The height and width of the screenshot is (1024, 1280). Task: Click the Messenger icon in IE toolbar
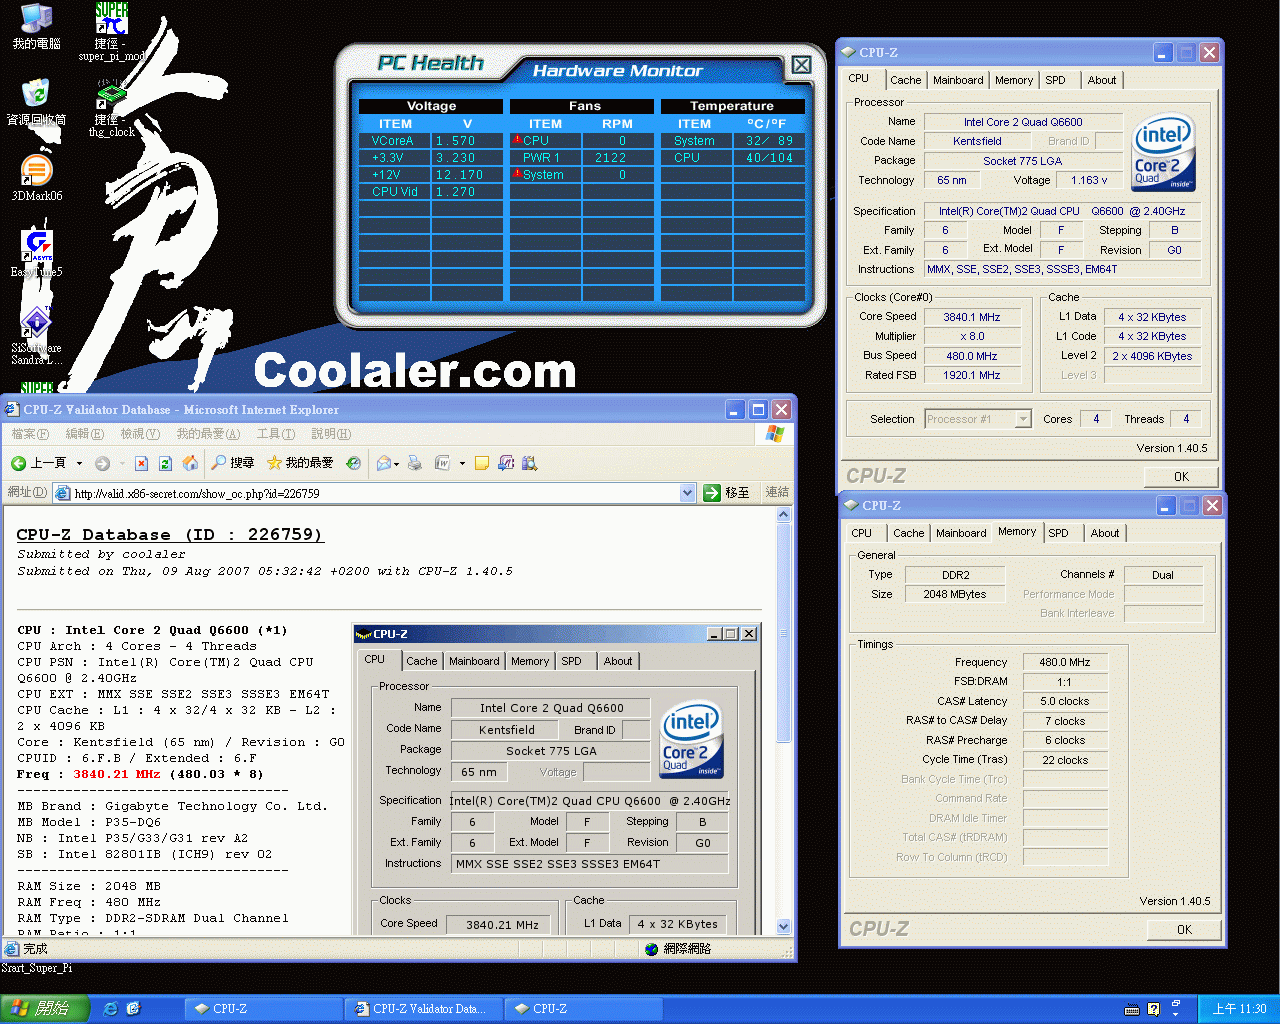coord(506,463)
